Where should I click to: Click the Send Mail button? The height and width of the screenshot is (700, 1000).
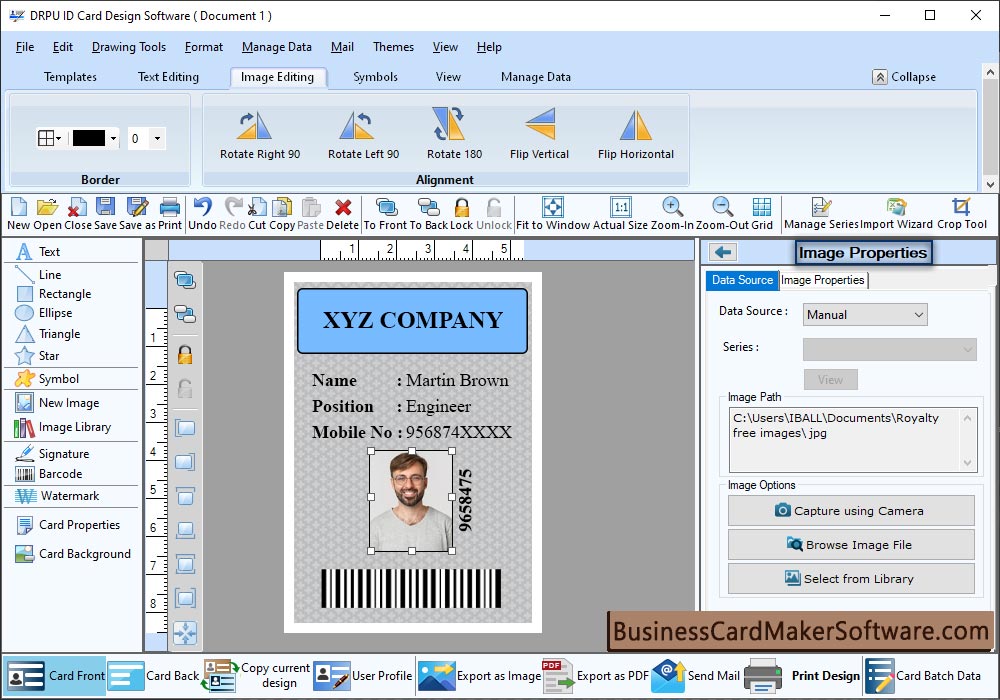point(696,676)
